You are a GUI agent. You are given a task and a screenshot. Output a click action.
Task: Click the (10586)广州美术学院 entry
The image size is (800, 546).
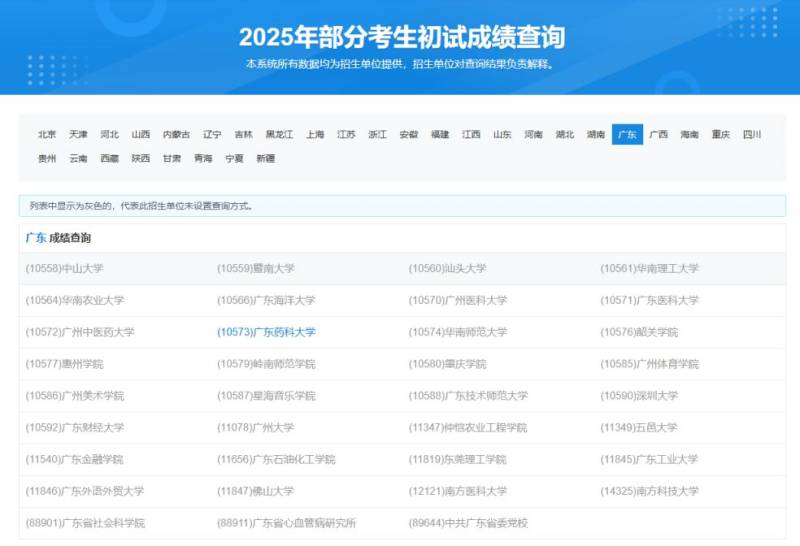click(x=74, y=395)
